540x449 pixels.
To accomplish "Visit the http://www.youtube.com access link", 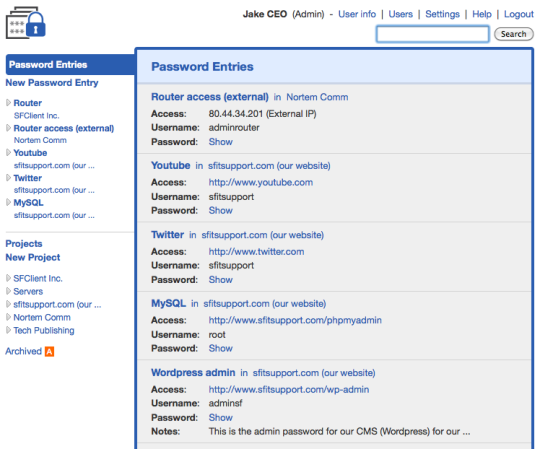I will tap(261, 182).
